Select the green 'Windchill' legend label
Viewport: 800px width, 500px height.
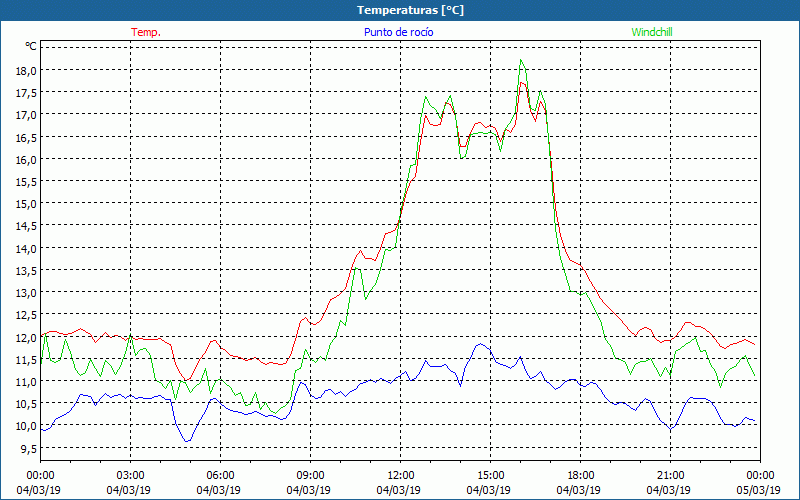(652, 32)
